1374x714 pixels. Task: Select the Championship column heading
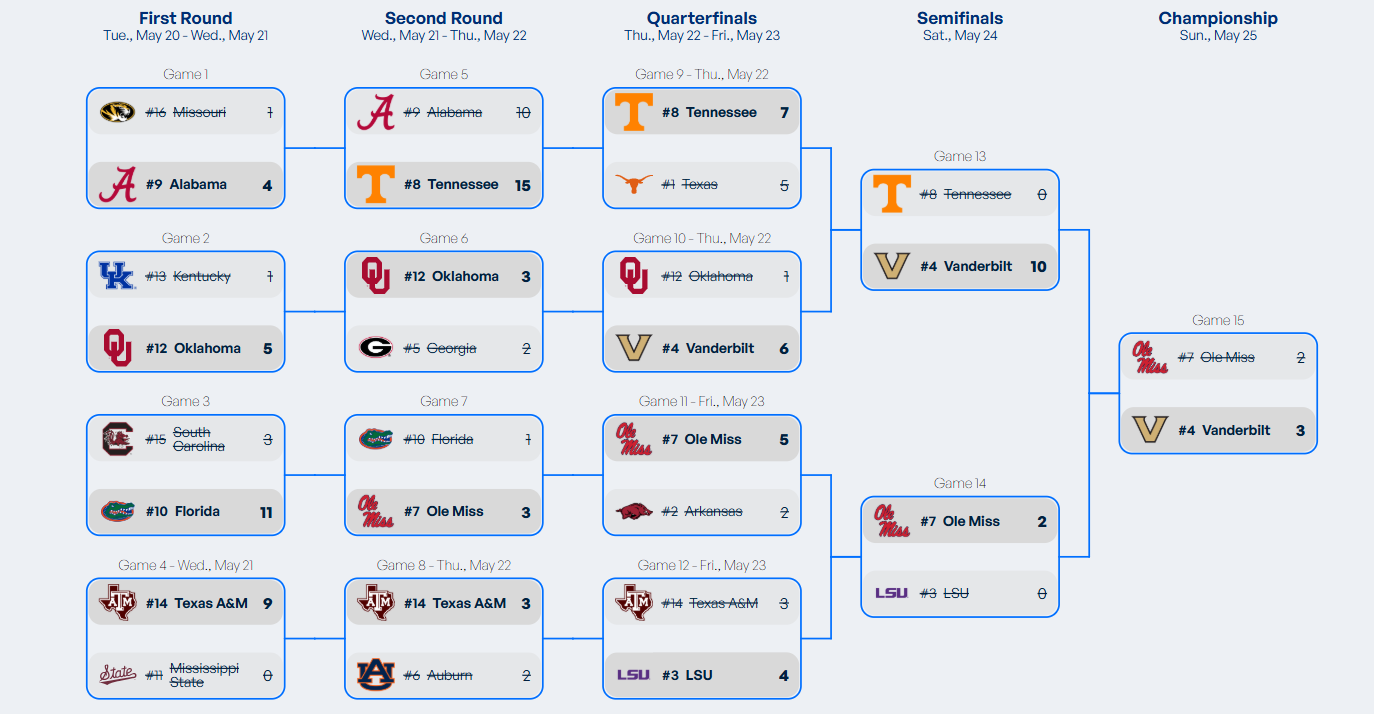point(1218,18)
